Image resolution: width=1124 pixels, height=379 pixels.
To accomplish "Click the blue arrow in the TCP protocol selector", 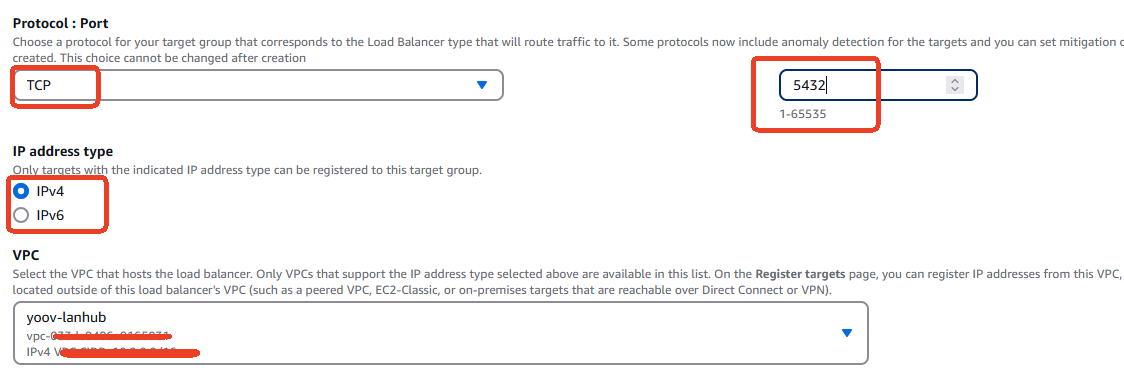I will [x=482, y=85].
